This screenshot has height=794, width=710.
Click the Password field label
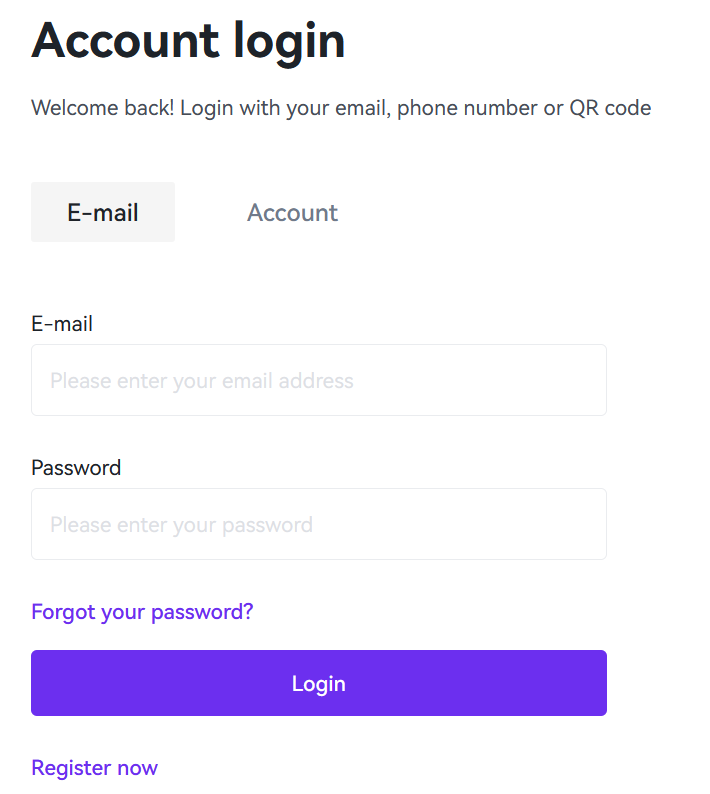pos(76,468)
